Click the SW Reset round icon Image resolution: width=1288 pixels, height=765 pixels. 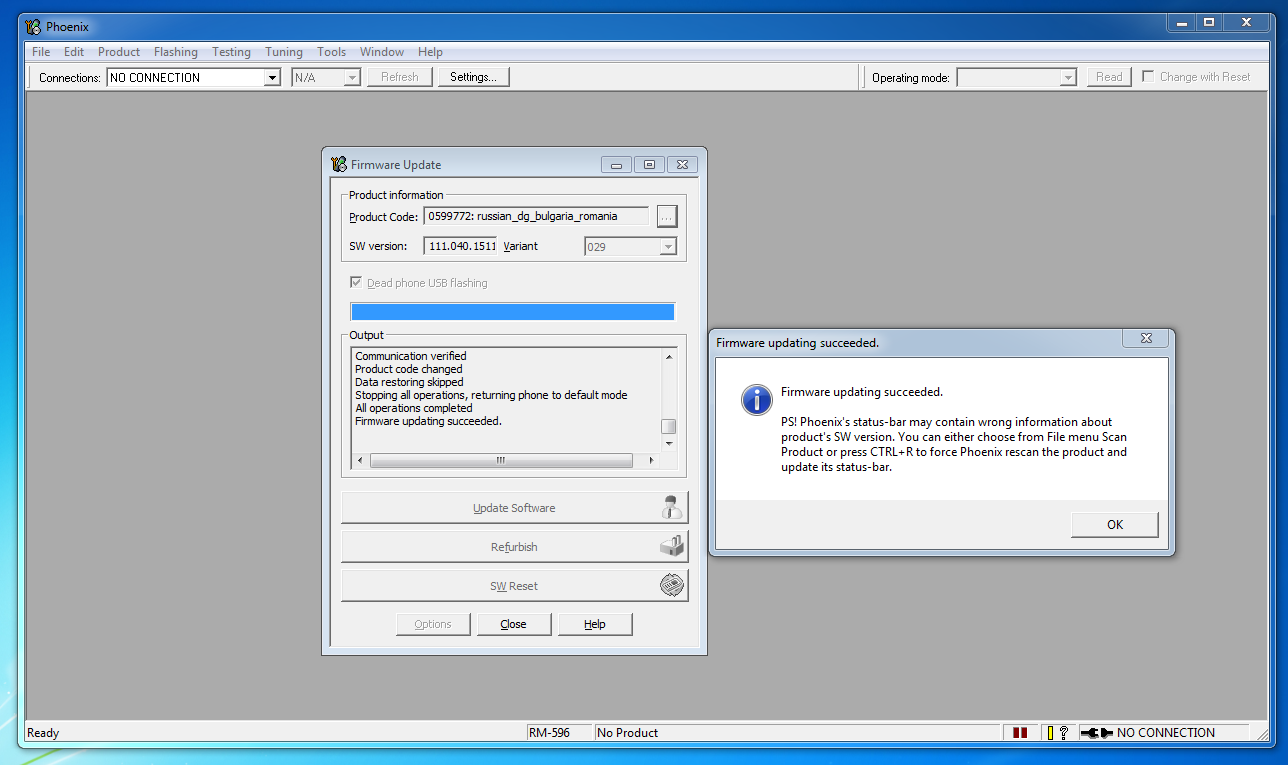pos(673,585)
